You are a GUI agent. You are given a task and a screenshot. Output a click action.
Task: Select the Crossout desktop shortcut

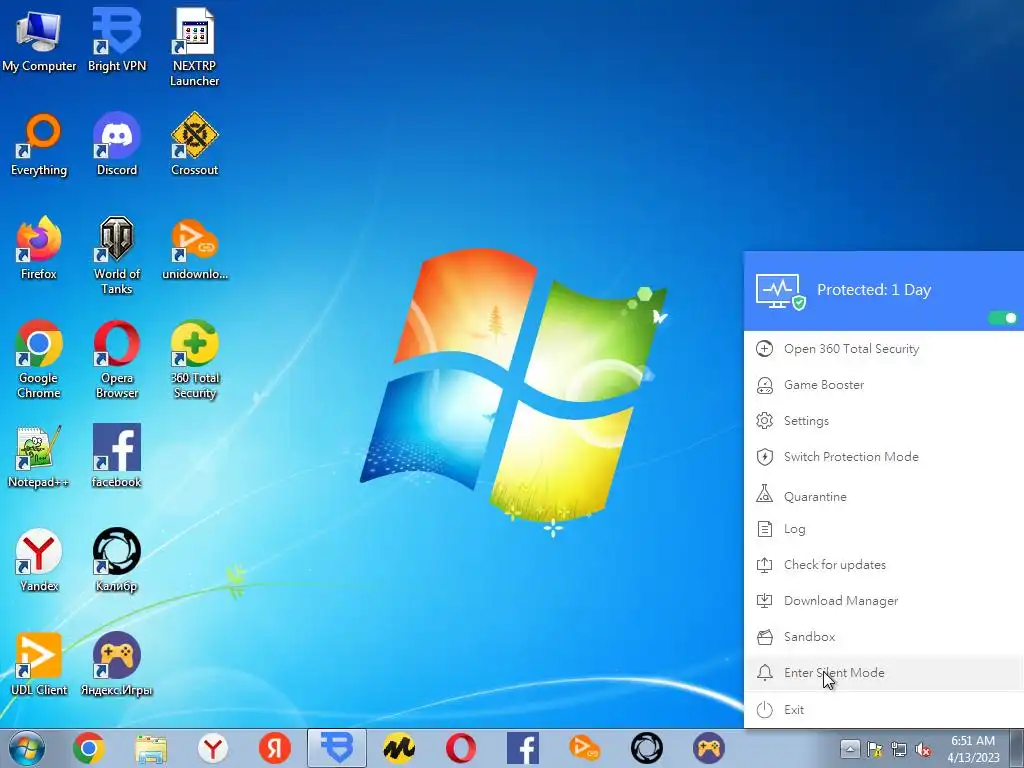click(x=195, y=144)
